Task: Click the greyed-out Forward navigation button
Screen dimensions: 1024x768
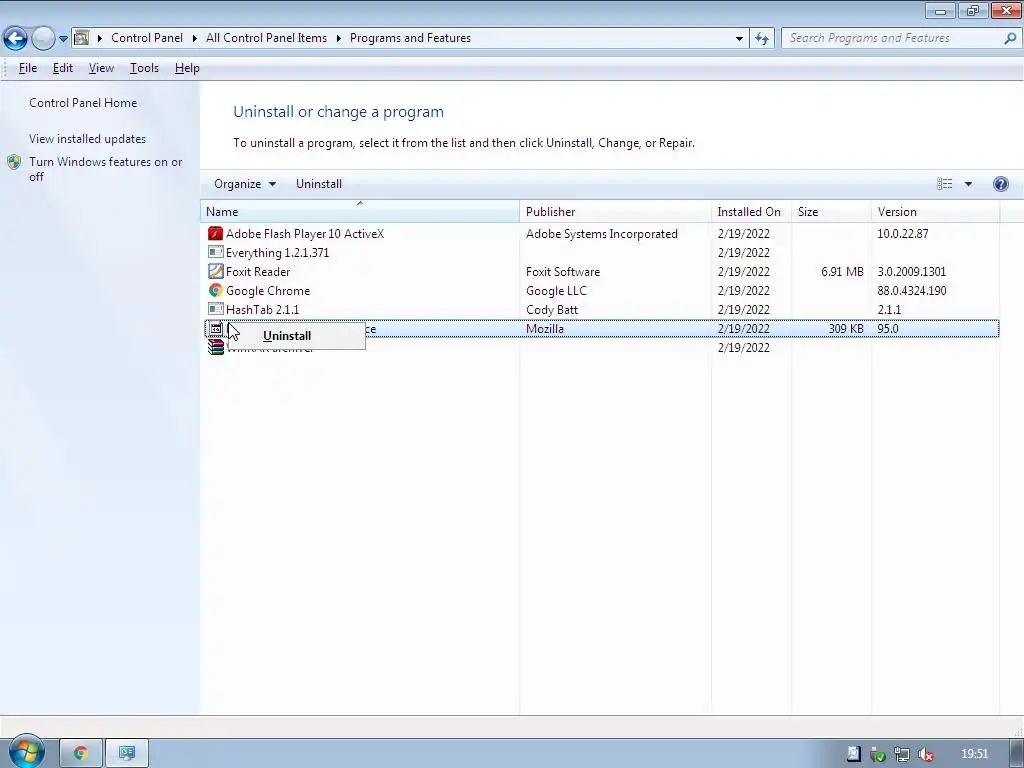Action: pos(43,39)
